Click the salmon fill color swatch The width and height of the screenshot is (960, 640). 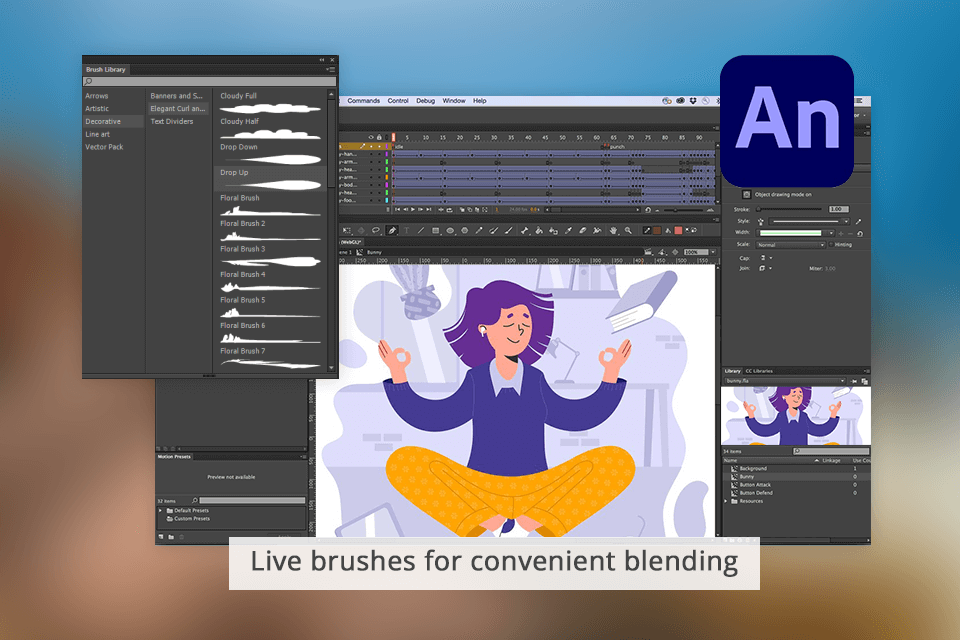pos(678,230)
